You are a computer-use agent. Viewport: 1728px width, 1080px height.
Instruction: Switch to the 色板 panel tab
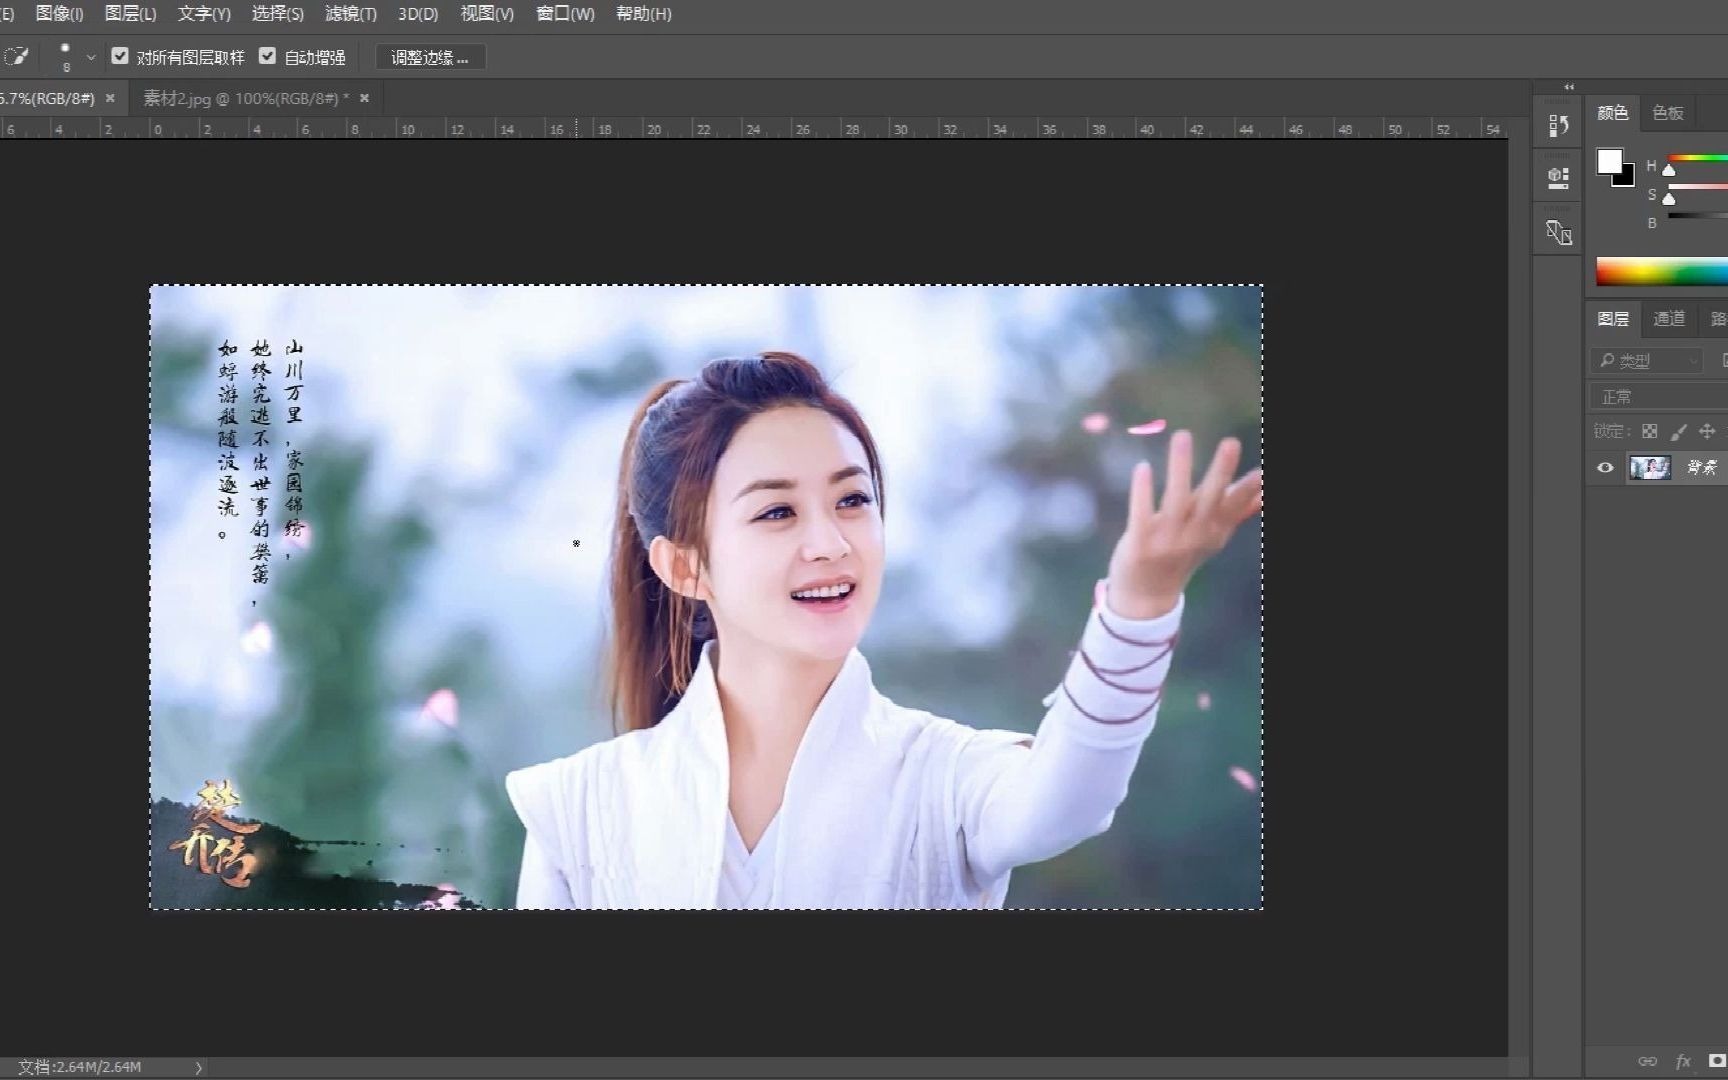coord(1668,113)
